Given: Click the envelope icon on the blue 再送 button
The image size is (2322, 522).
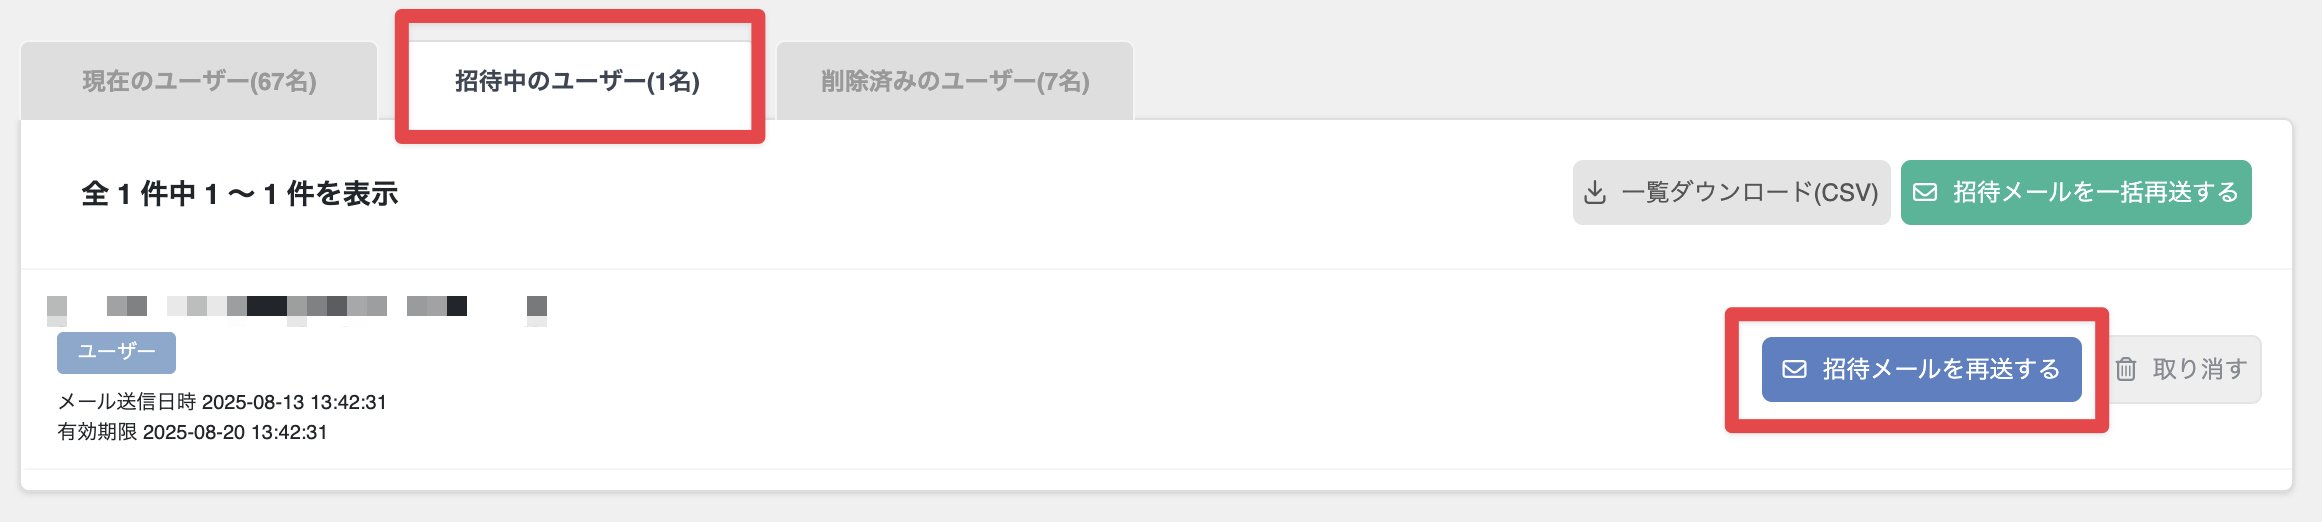Looking at the screenshot, I should pos(1795,369).
